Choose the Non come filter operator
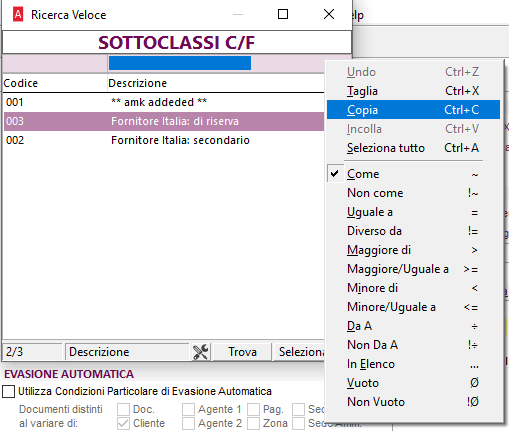 413,193
